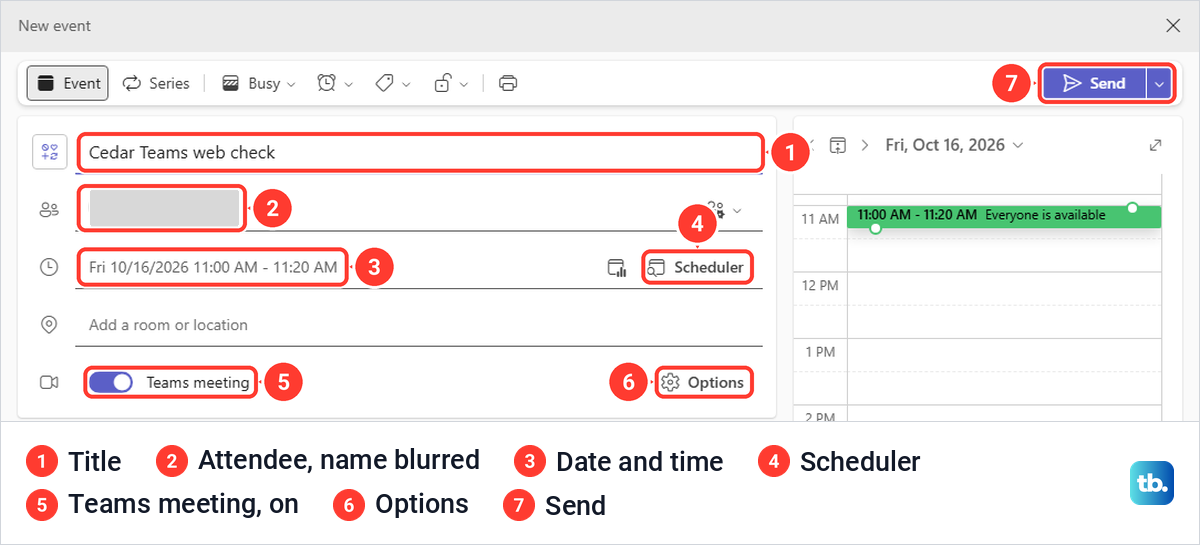1200x545 pixels.
Task: Open the 'Fri, Oct 16, 2026' date picker
Action: 955,145
